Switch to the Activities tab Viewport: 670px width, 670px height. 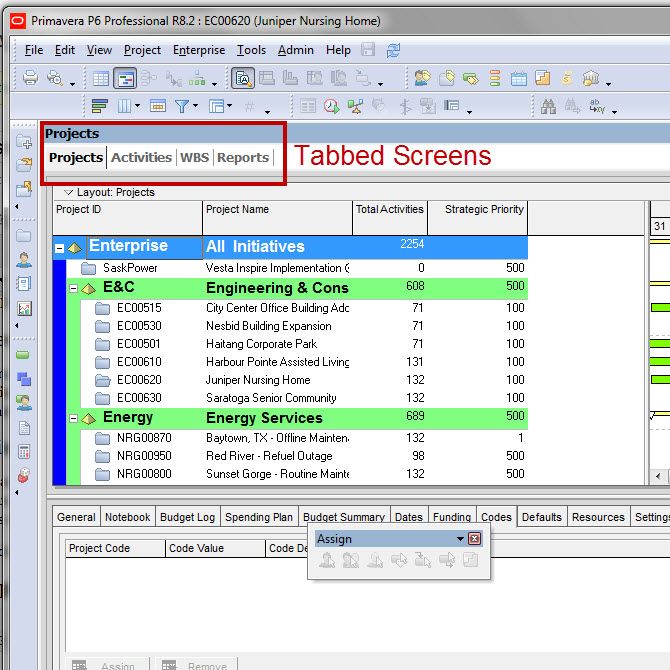click(141, 158)
